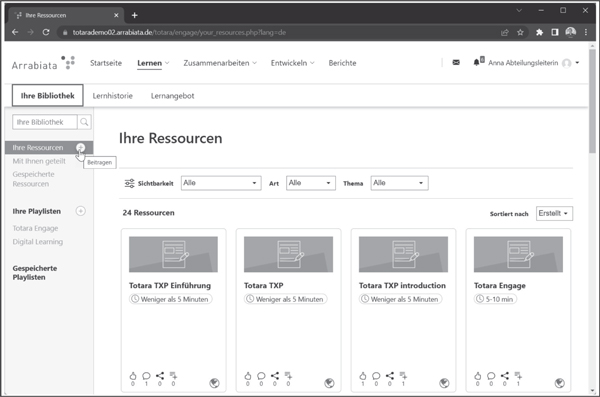
Task: Click the filter sliders icon beside Sichtbarkeit
Action: [129, 183]
